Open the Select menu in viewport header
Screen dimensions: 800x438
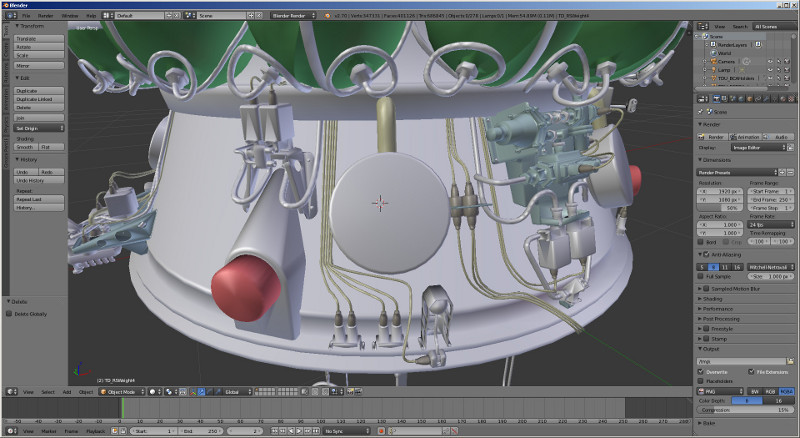(x=47, y=391)
